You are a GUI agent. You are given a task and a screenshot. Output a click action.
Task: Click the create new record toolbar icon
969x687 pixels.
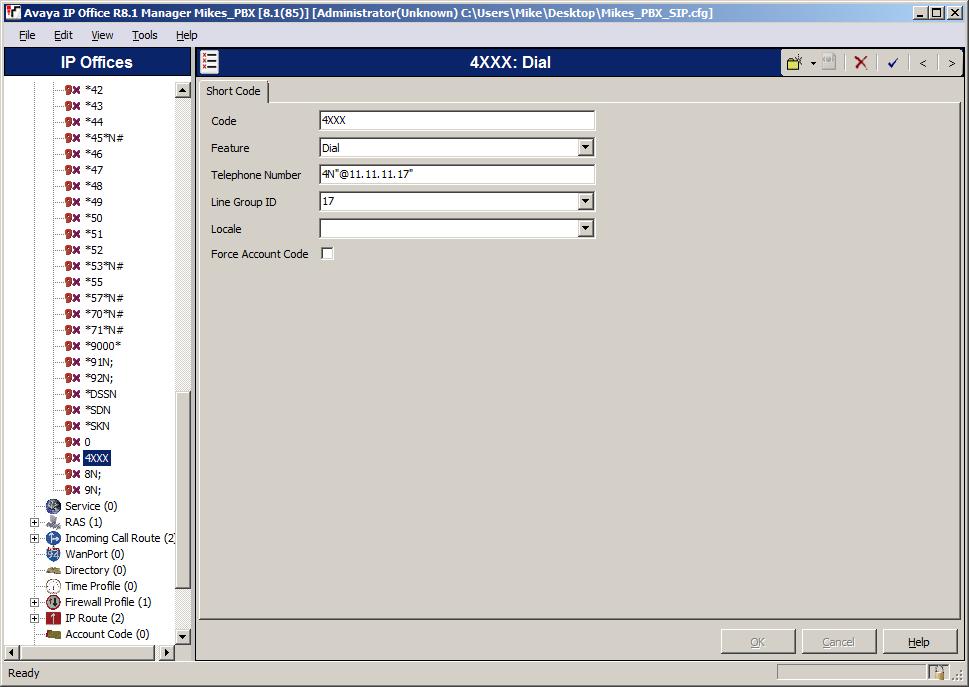click(x=795, y=62)
